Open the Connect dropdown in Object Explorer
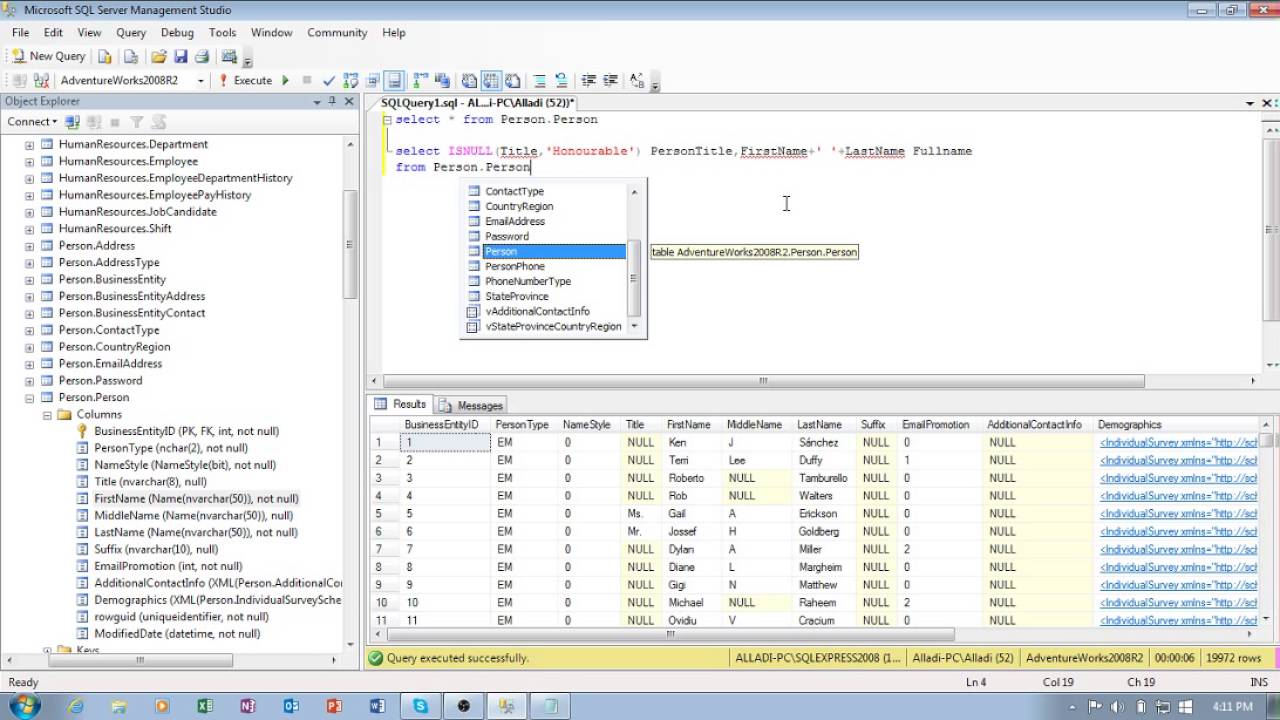1280x720 pixels. point(32,122)
